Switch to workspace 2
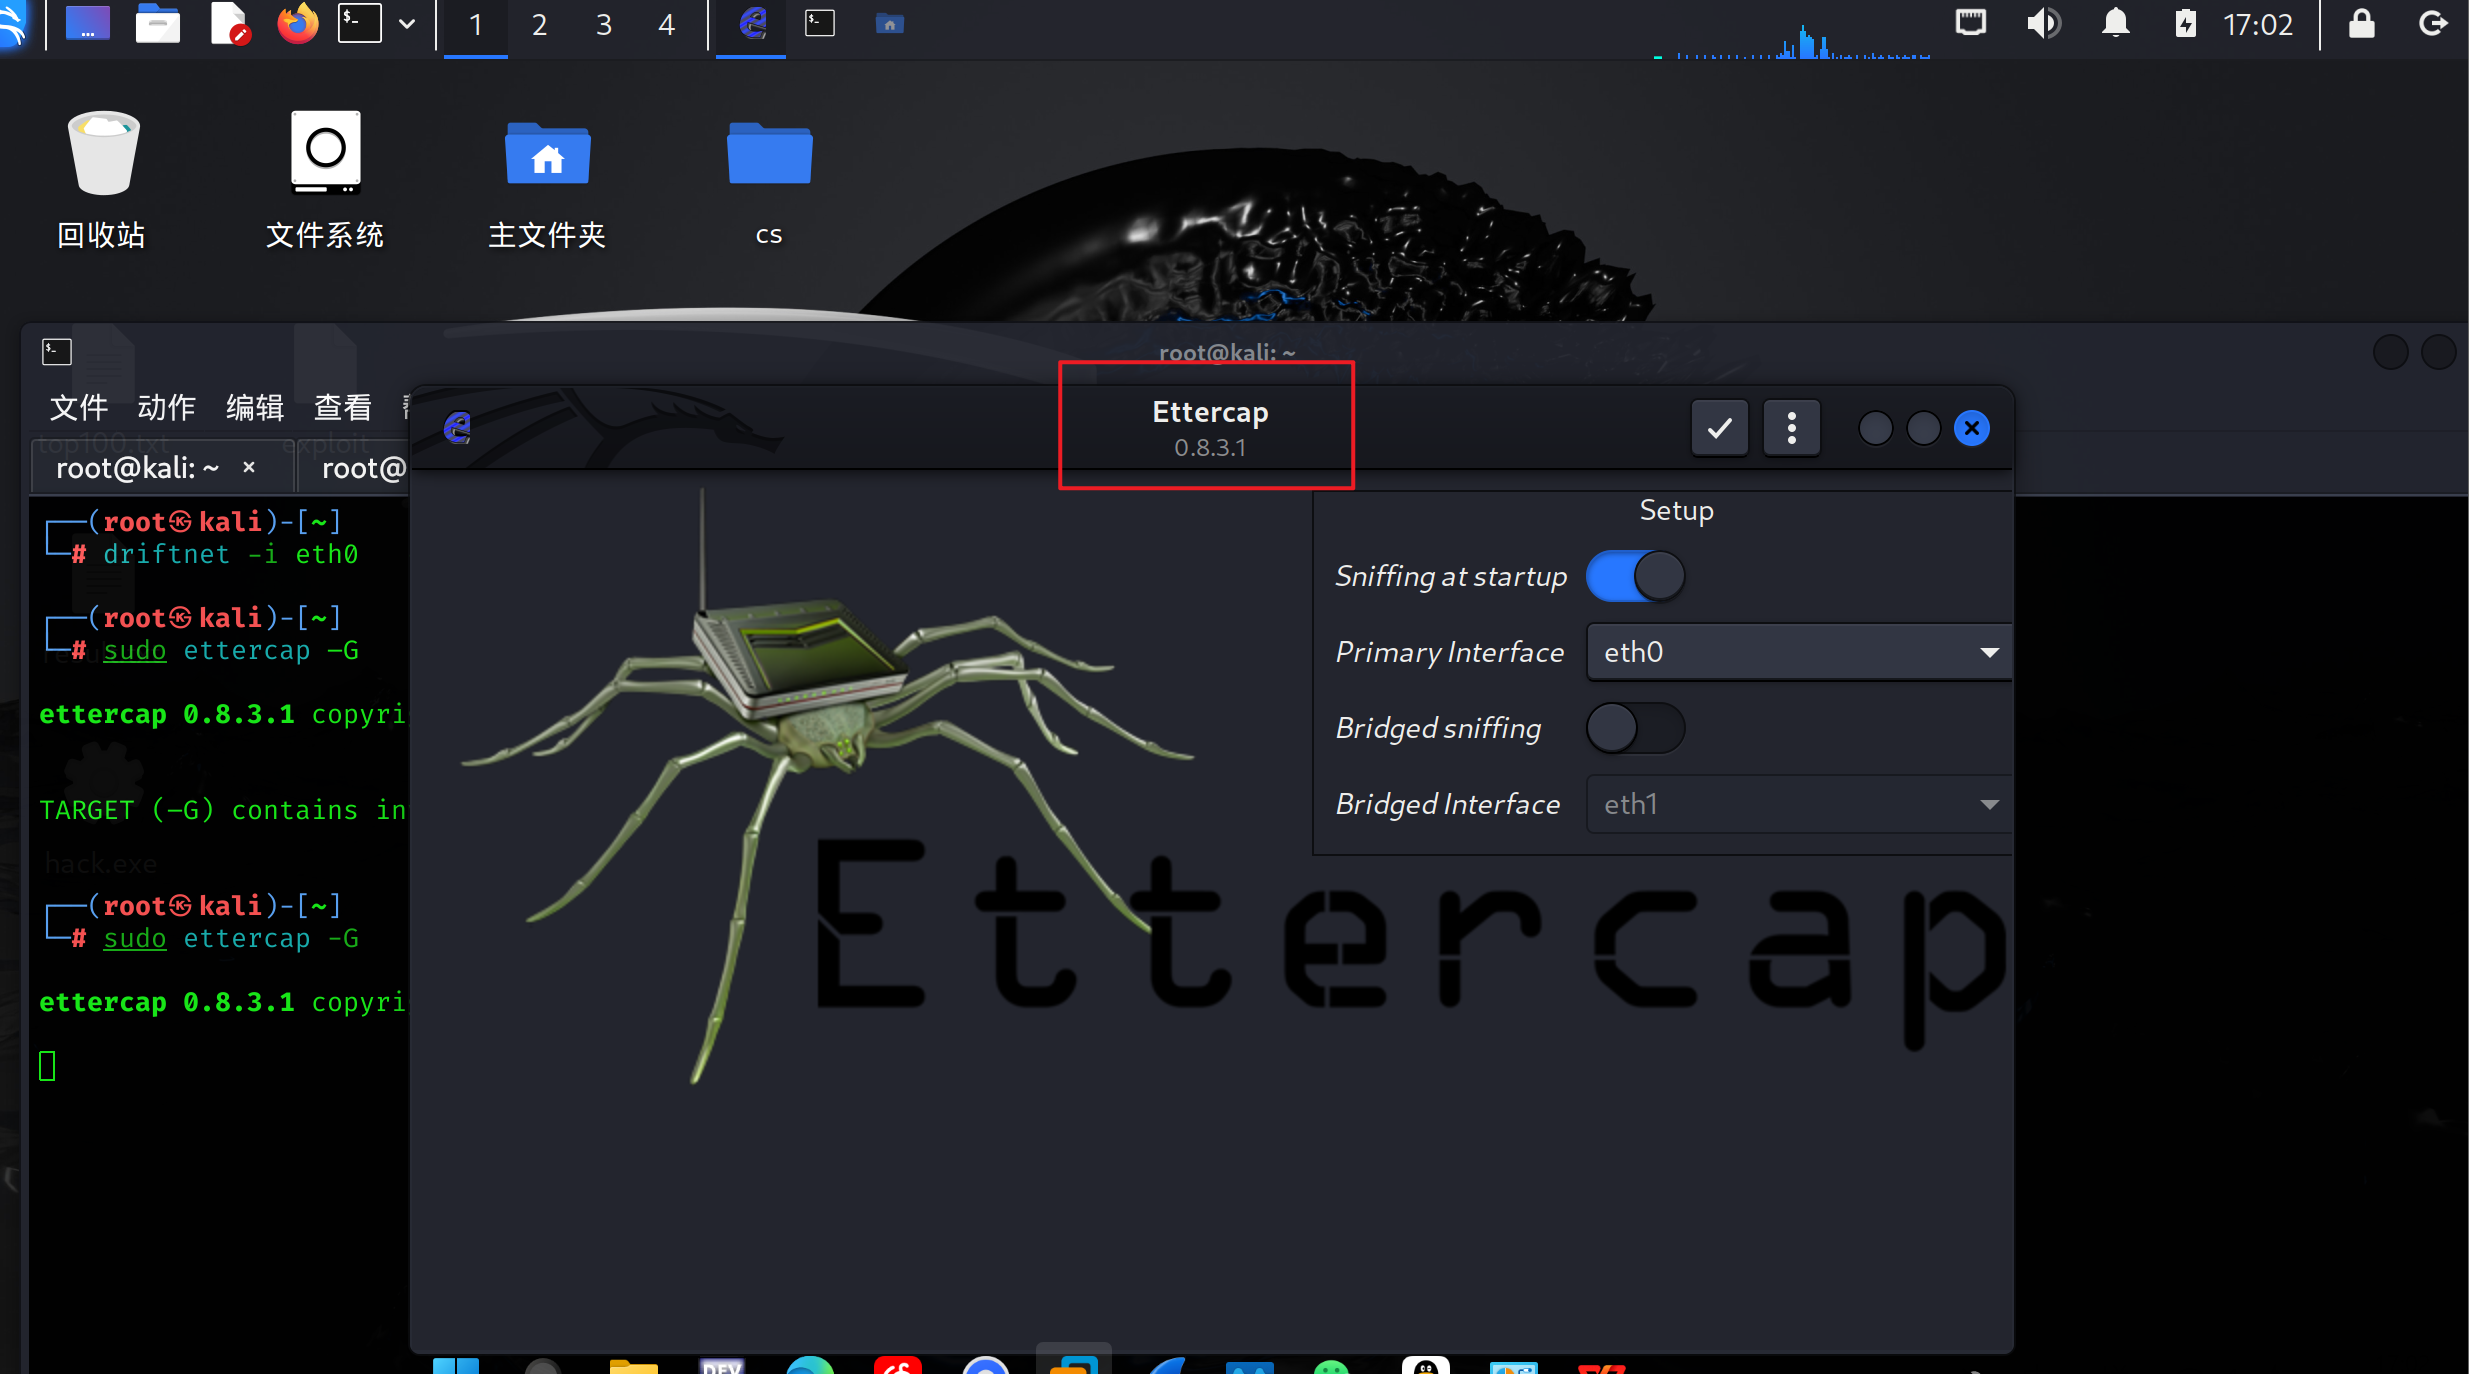The height and width of the screenshot is (1374, 2469). coord(540,25)
